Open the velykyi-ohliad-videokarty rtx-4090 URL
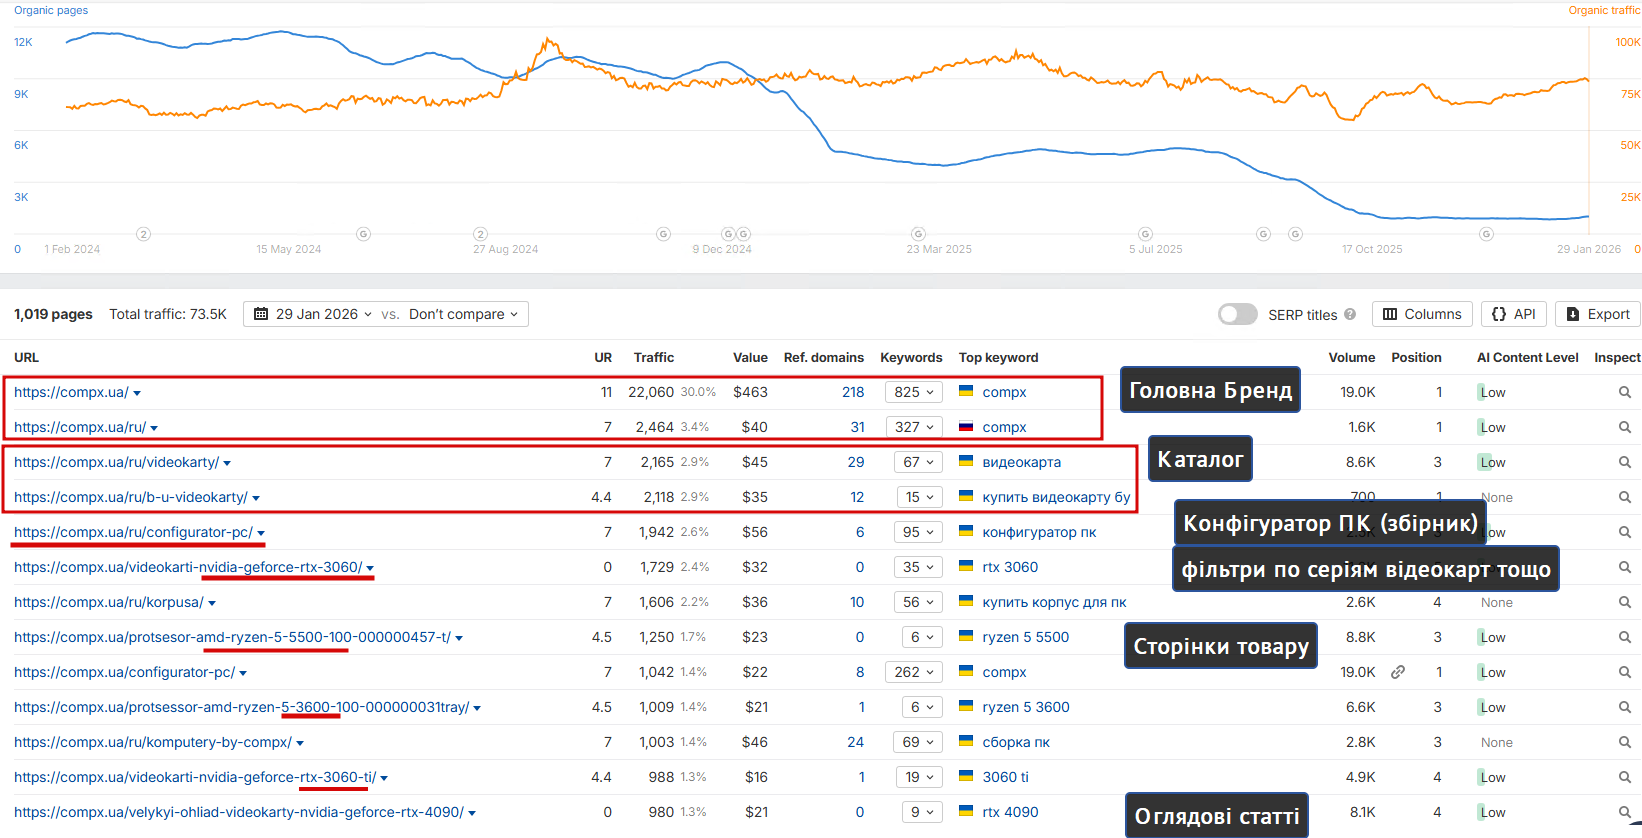 coord(239,812)
